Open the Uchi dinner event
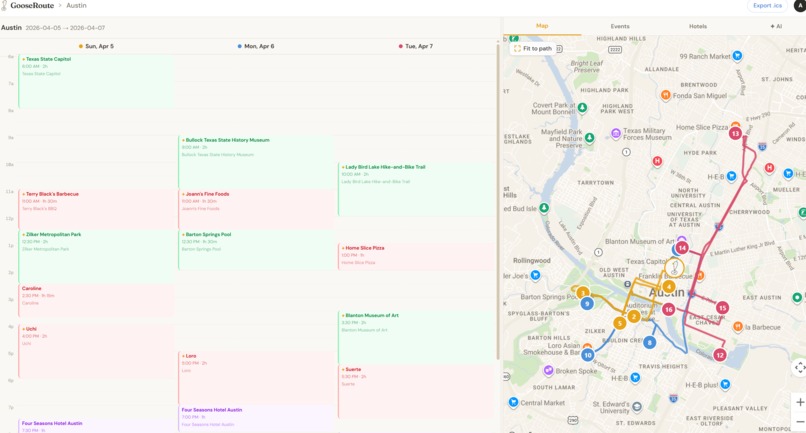The width and height of the screenshot is (806, 433). [97, 351]
